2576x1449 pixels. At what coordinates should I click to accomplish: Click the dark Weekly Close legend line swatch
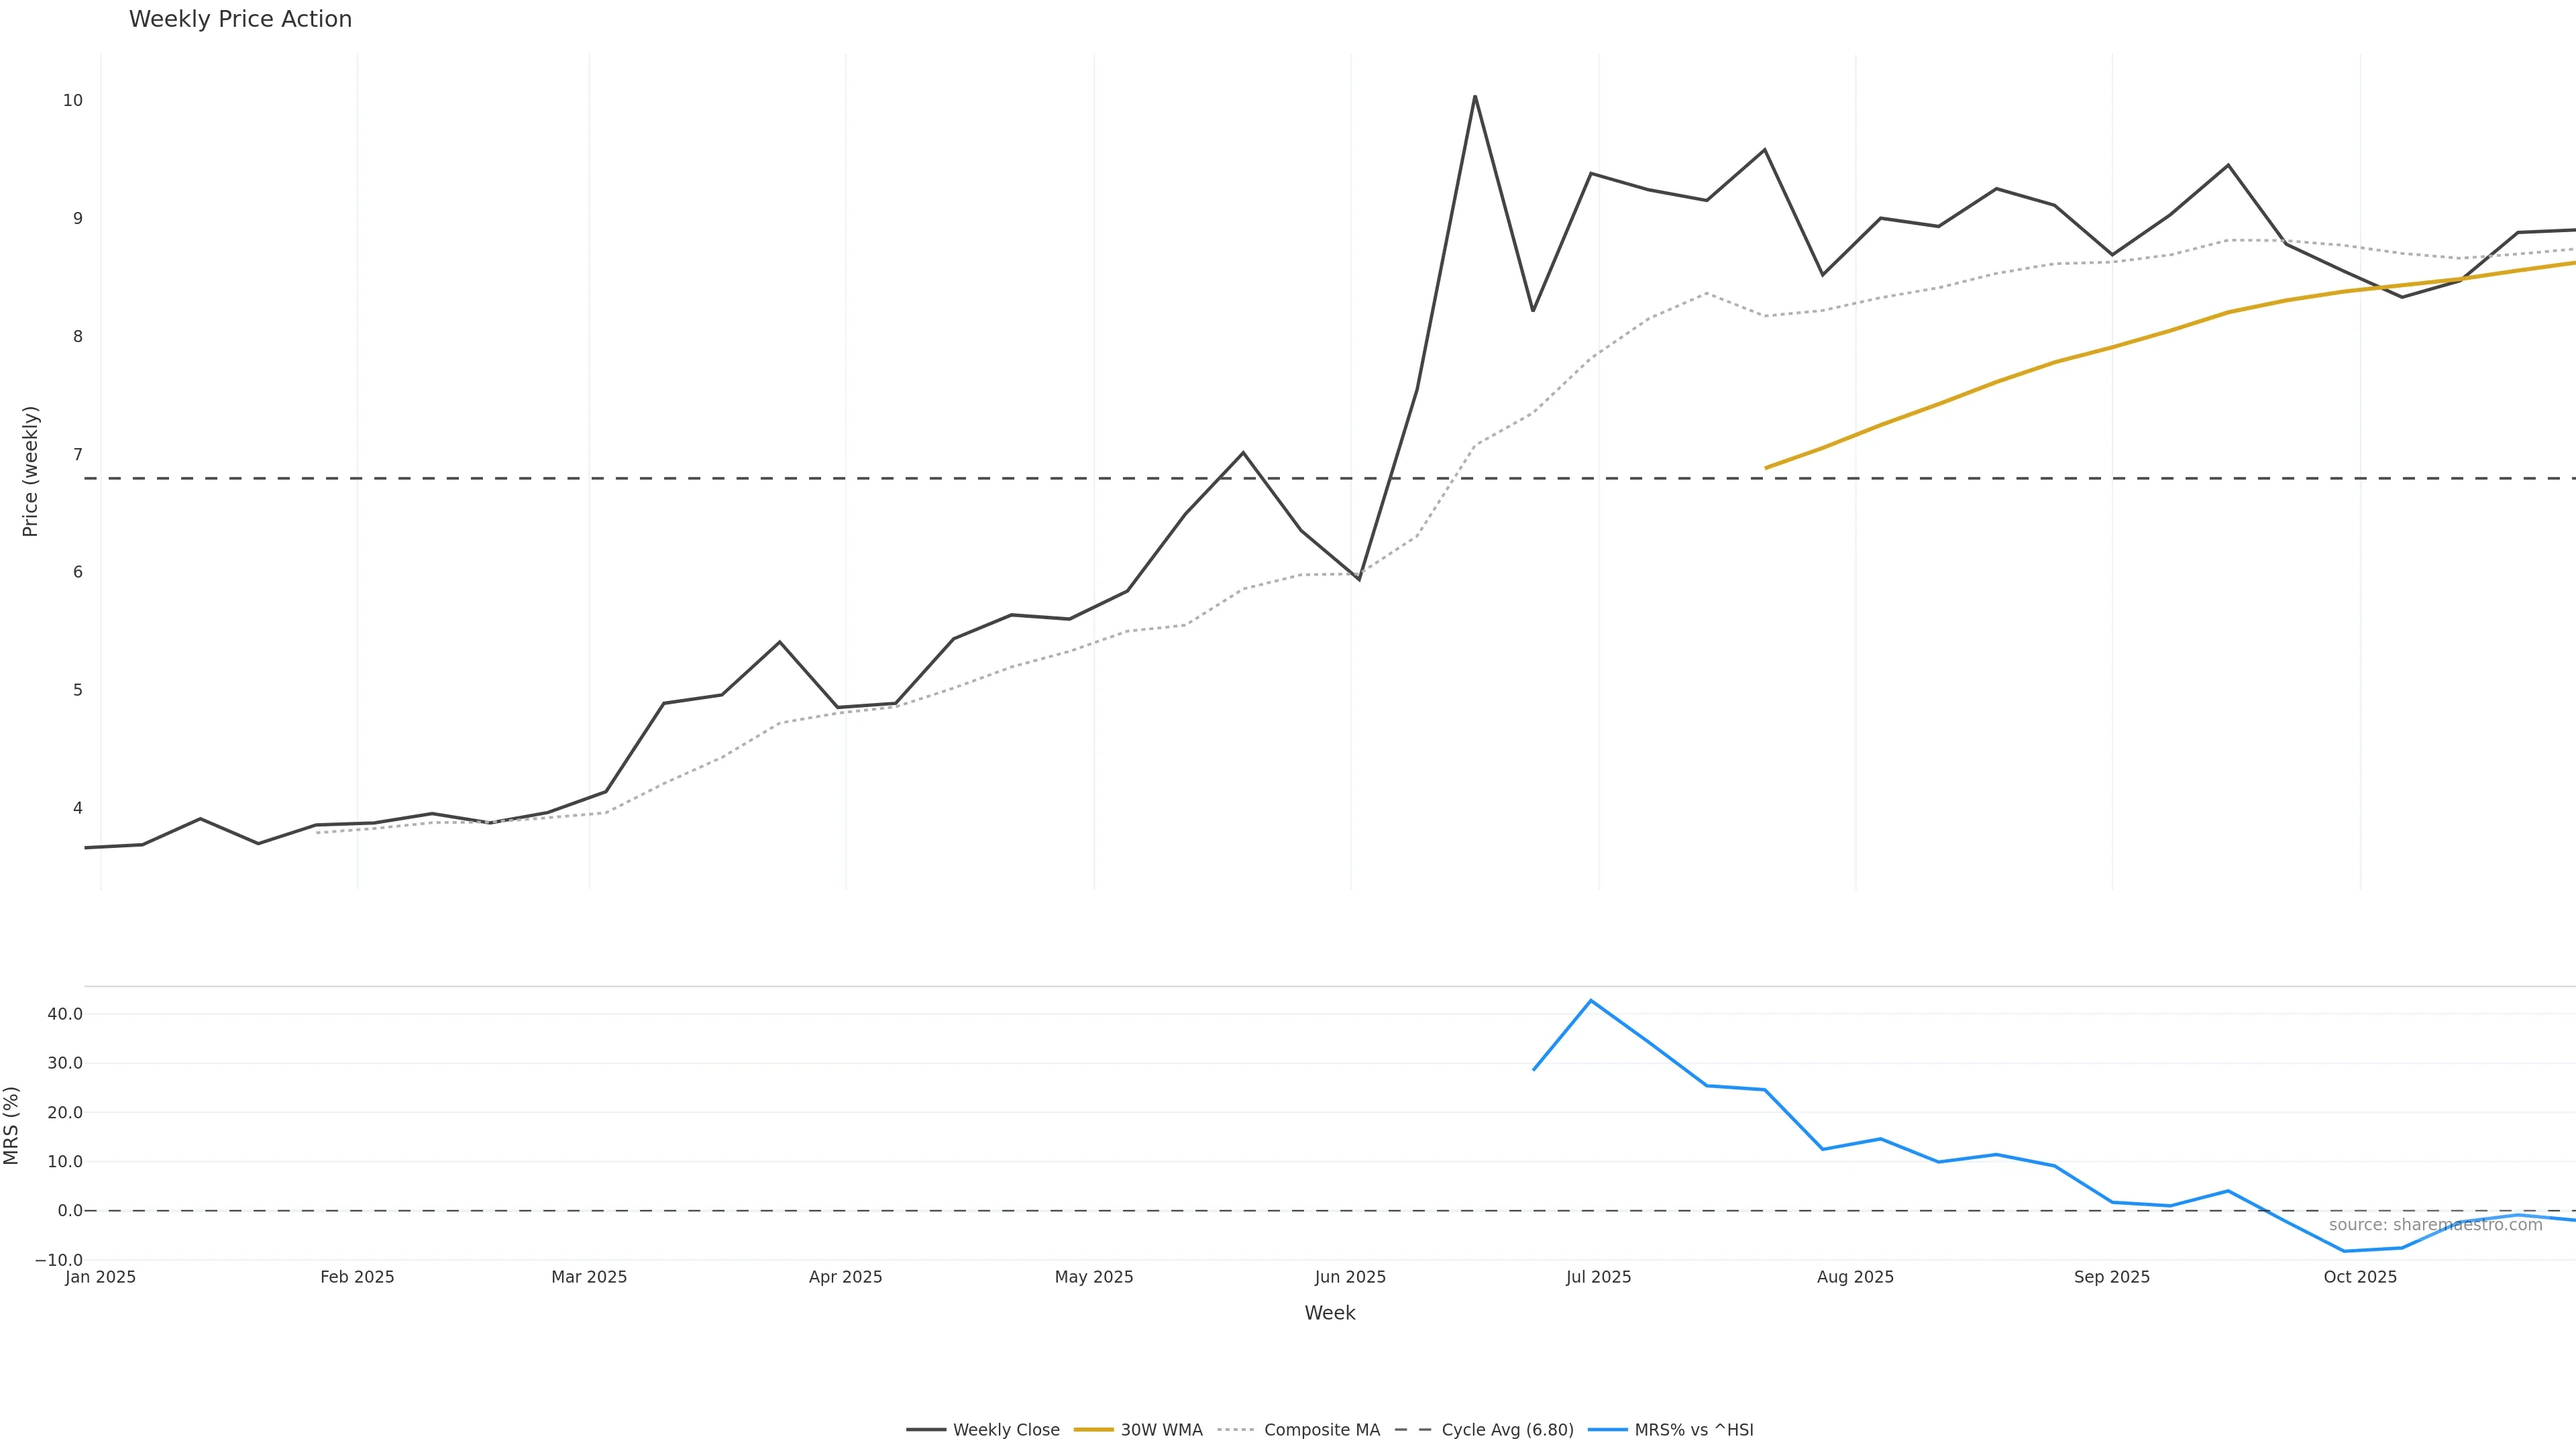pos(926,1430)
